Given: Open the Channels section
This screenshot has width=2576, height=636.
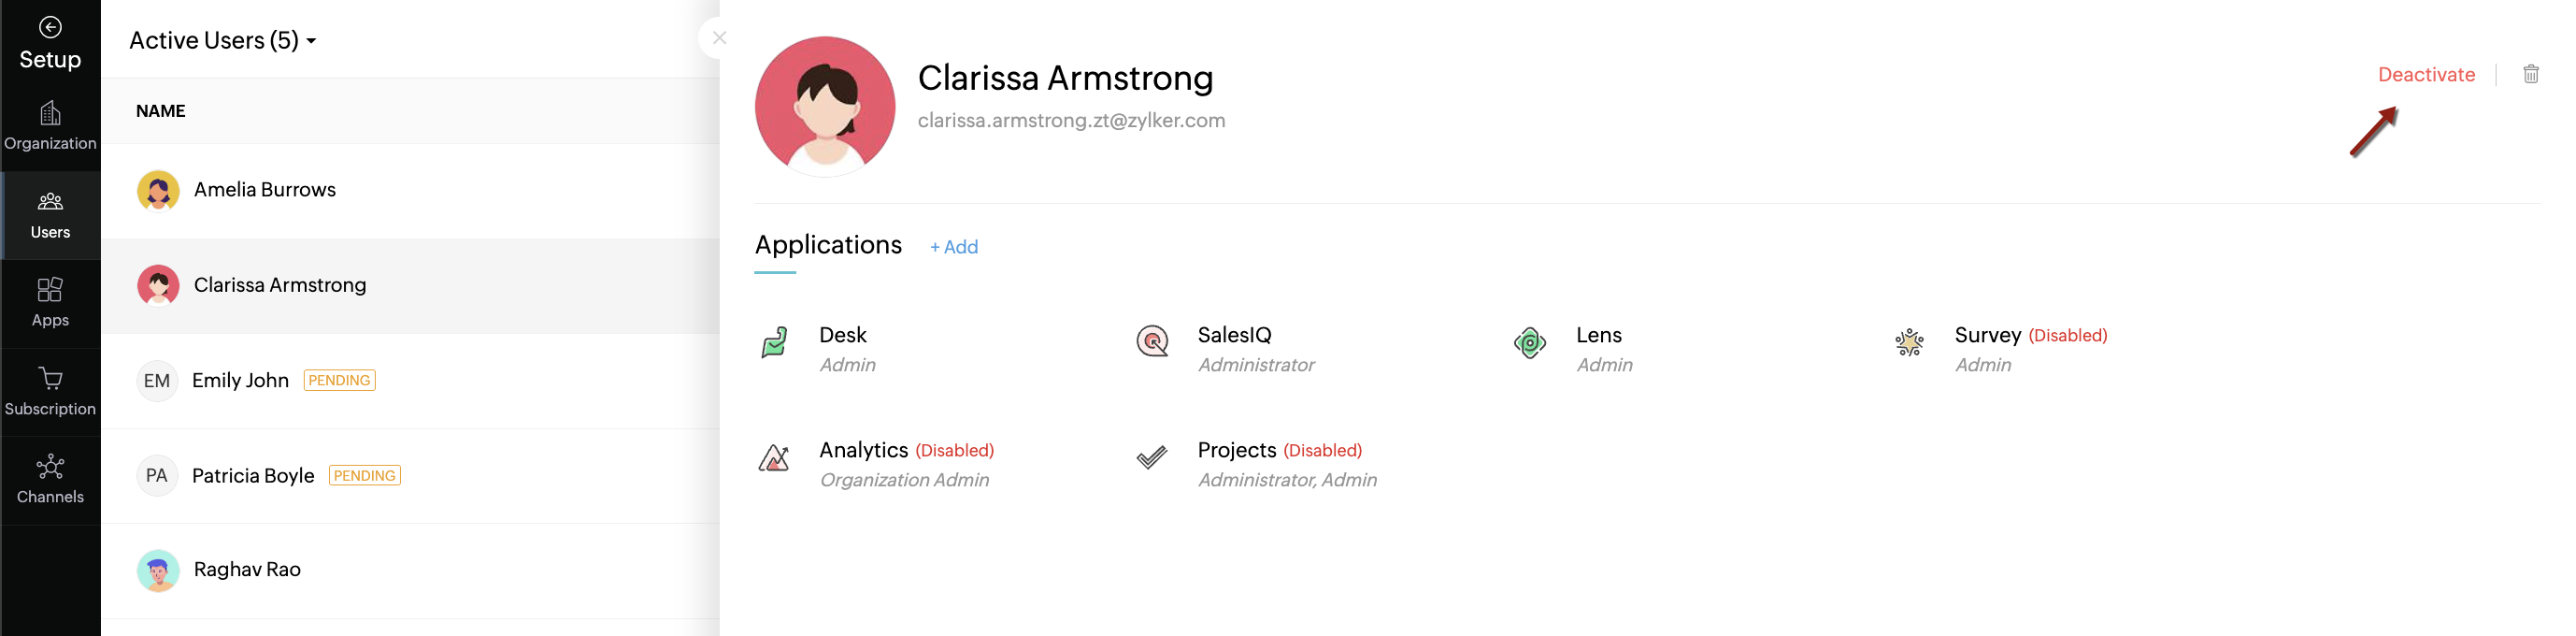Looking at the screenshot, I should 50,479.
